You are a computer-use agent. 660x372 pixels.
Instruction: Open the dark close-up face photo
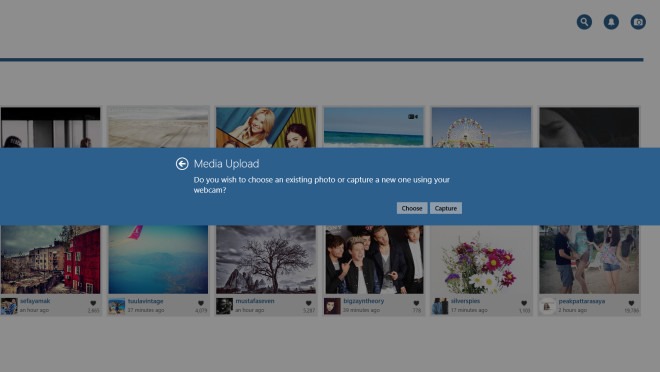589,127
